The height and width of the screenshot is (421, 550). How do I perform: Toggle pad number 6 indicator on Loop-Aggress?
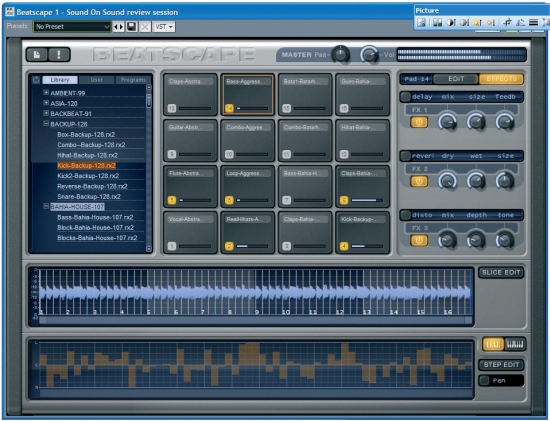(x=229, y=200)
